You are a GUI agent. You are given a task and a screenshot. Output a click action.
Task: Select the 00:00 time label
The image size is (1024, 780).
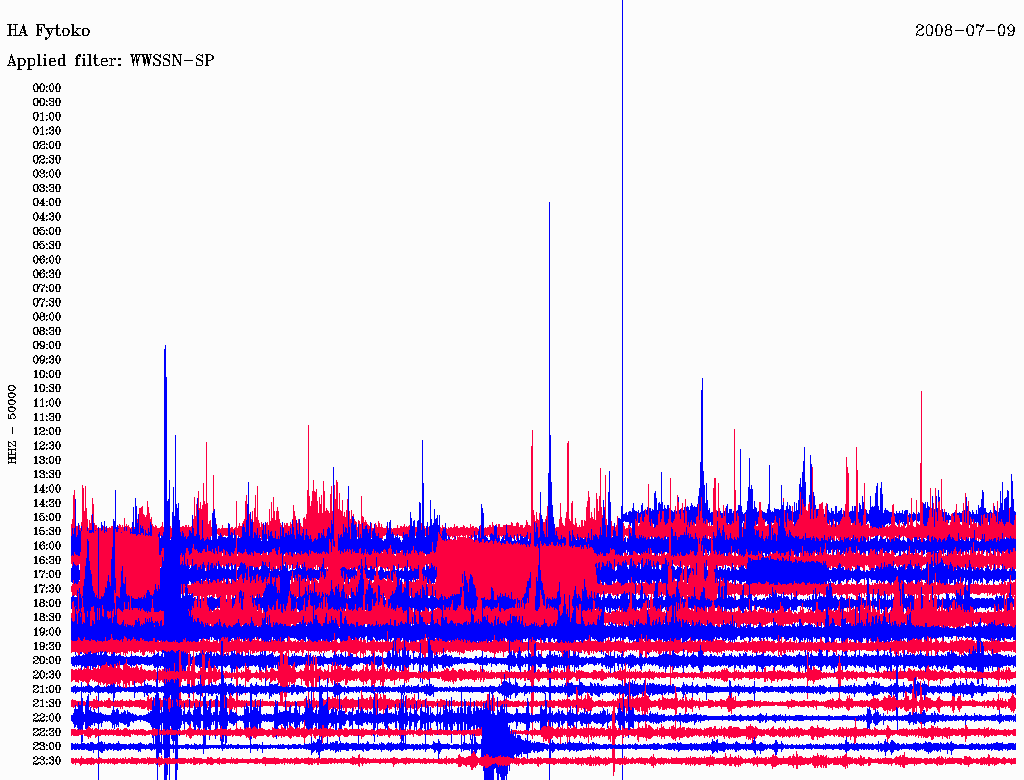coord(46,88)
